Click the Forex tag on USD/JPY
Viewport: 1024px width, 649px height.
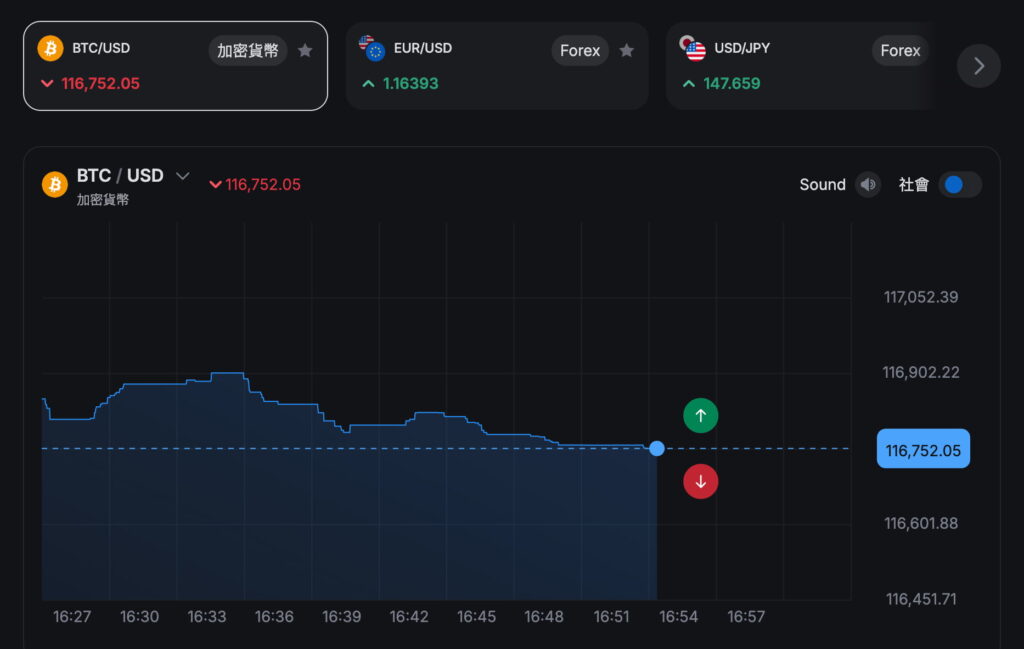point(900,51)
